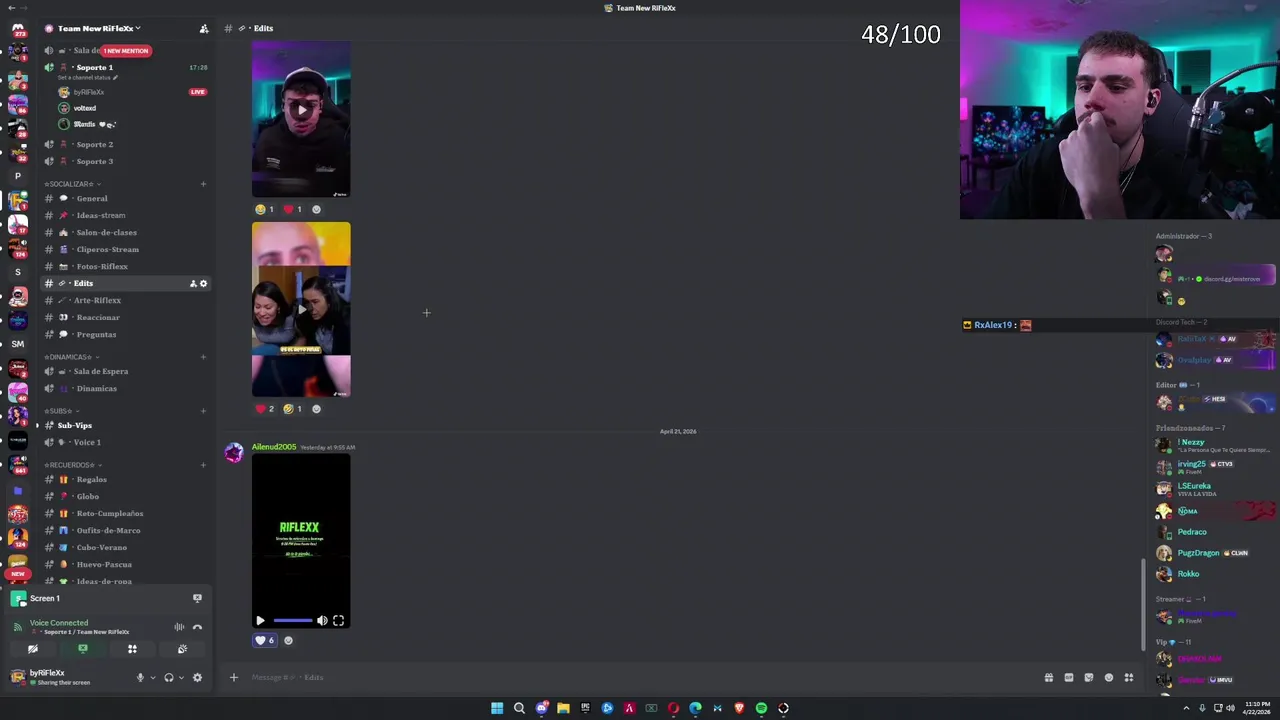This screenshot has width=1280, height=720.
Task: Open the Preguntas channel
Action: pyautogui.click(x=125, y=334)
